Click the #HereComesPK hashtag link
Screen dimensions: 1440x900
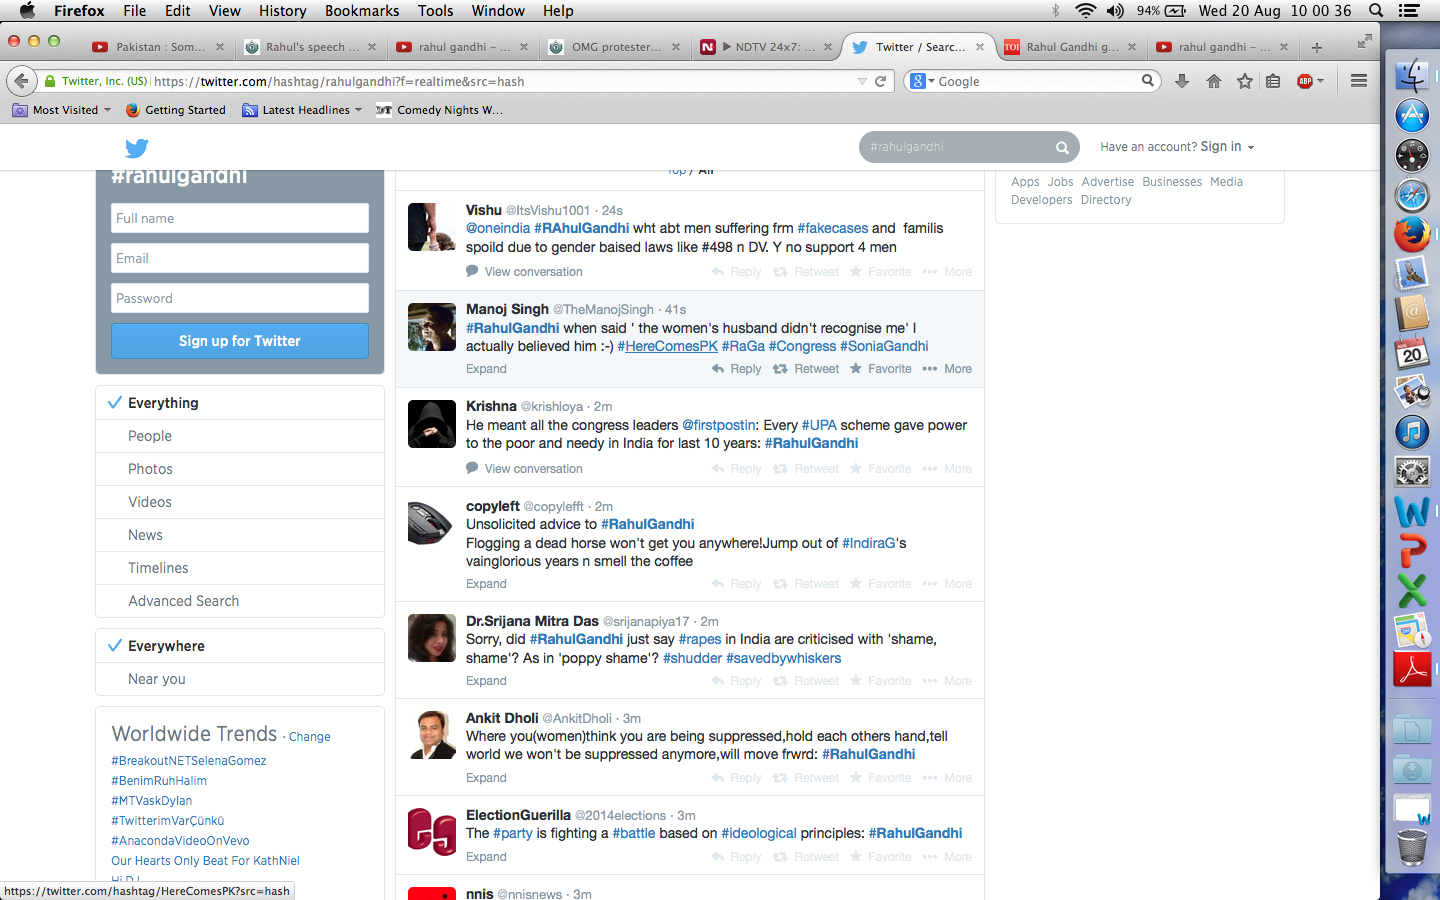point(667,346)
